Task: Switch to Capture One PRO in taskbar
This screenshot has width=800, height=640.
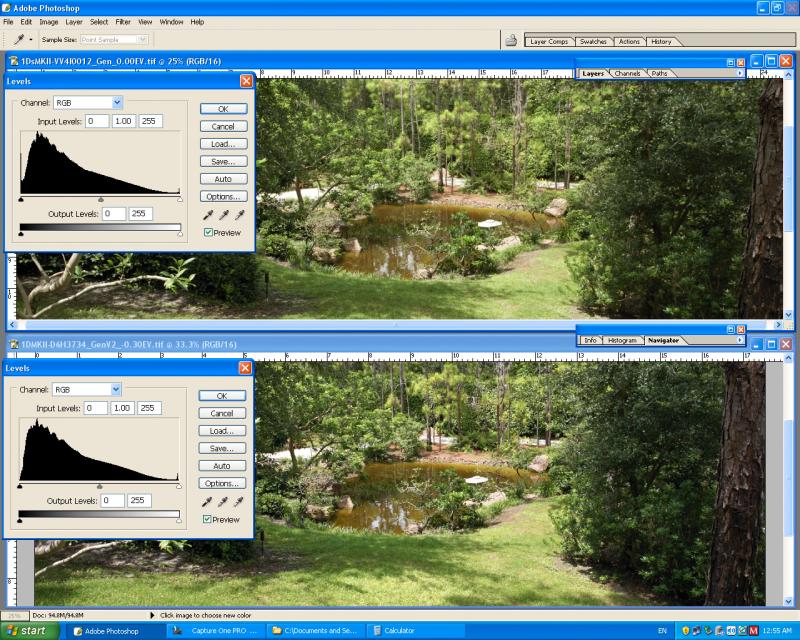Action: (217, 631)
